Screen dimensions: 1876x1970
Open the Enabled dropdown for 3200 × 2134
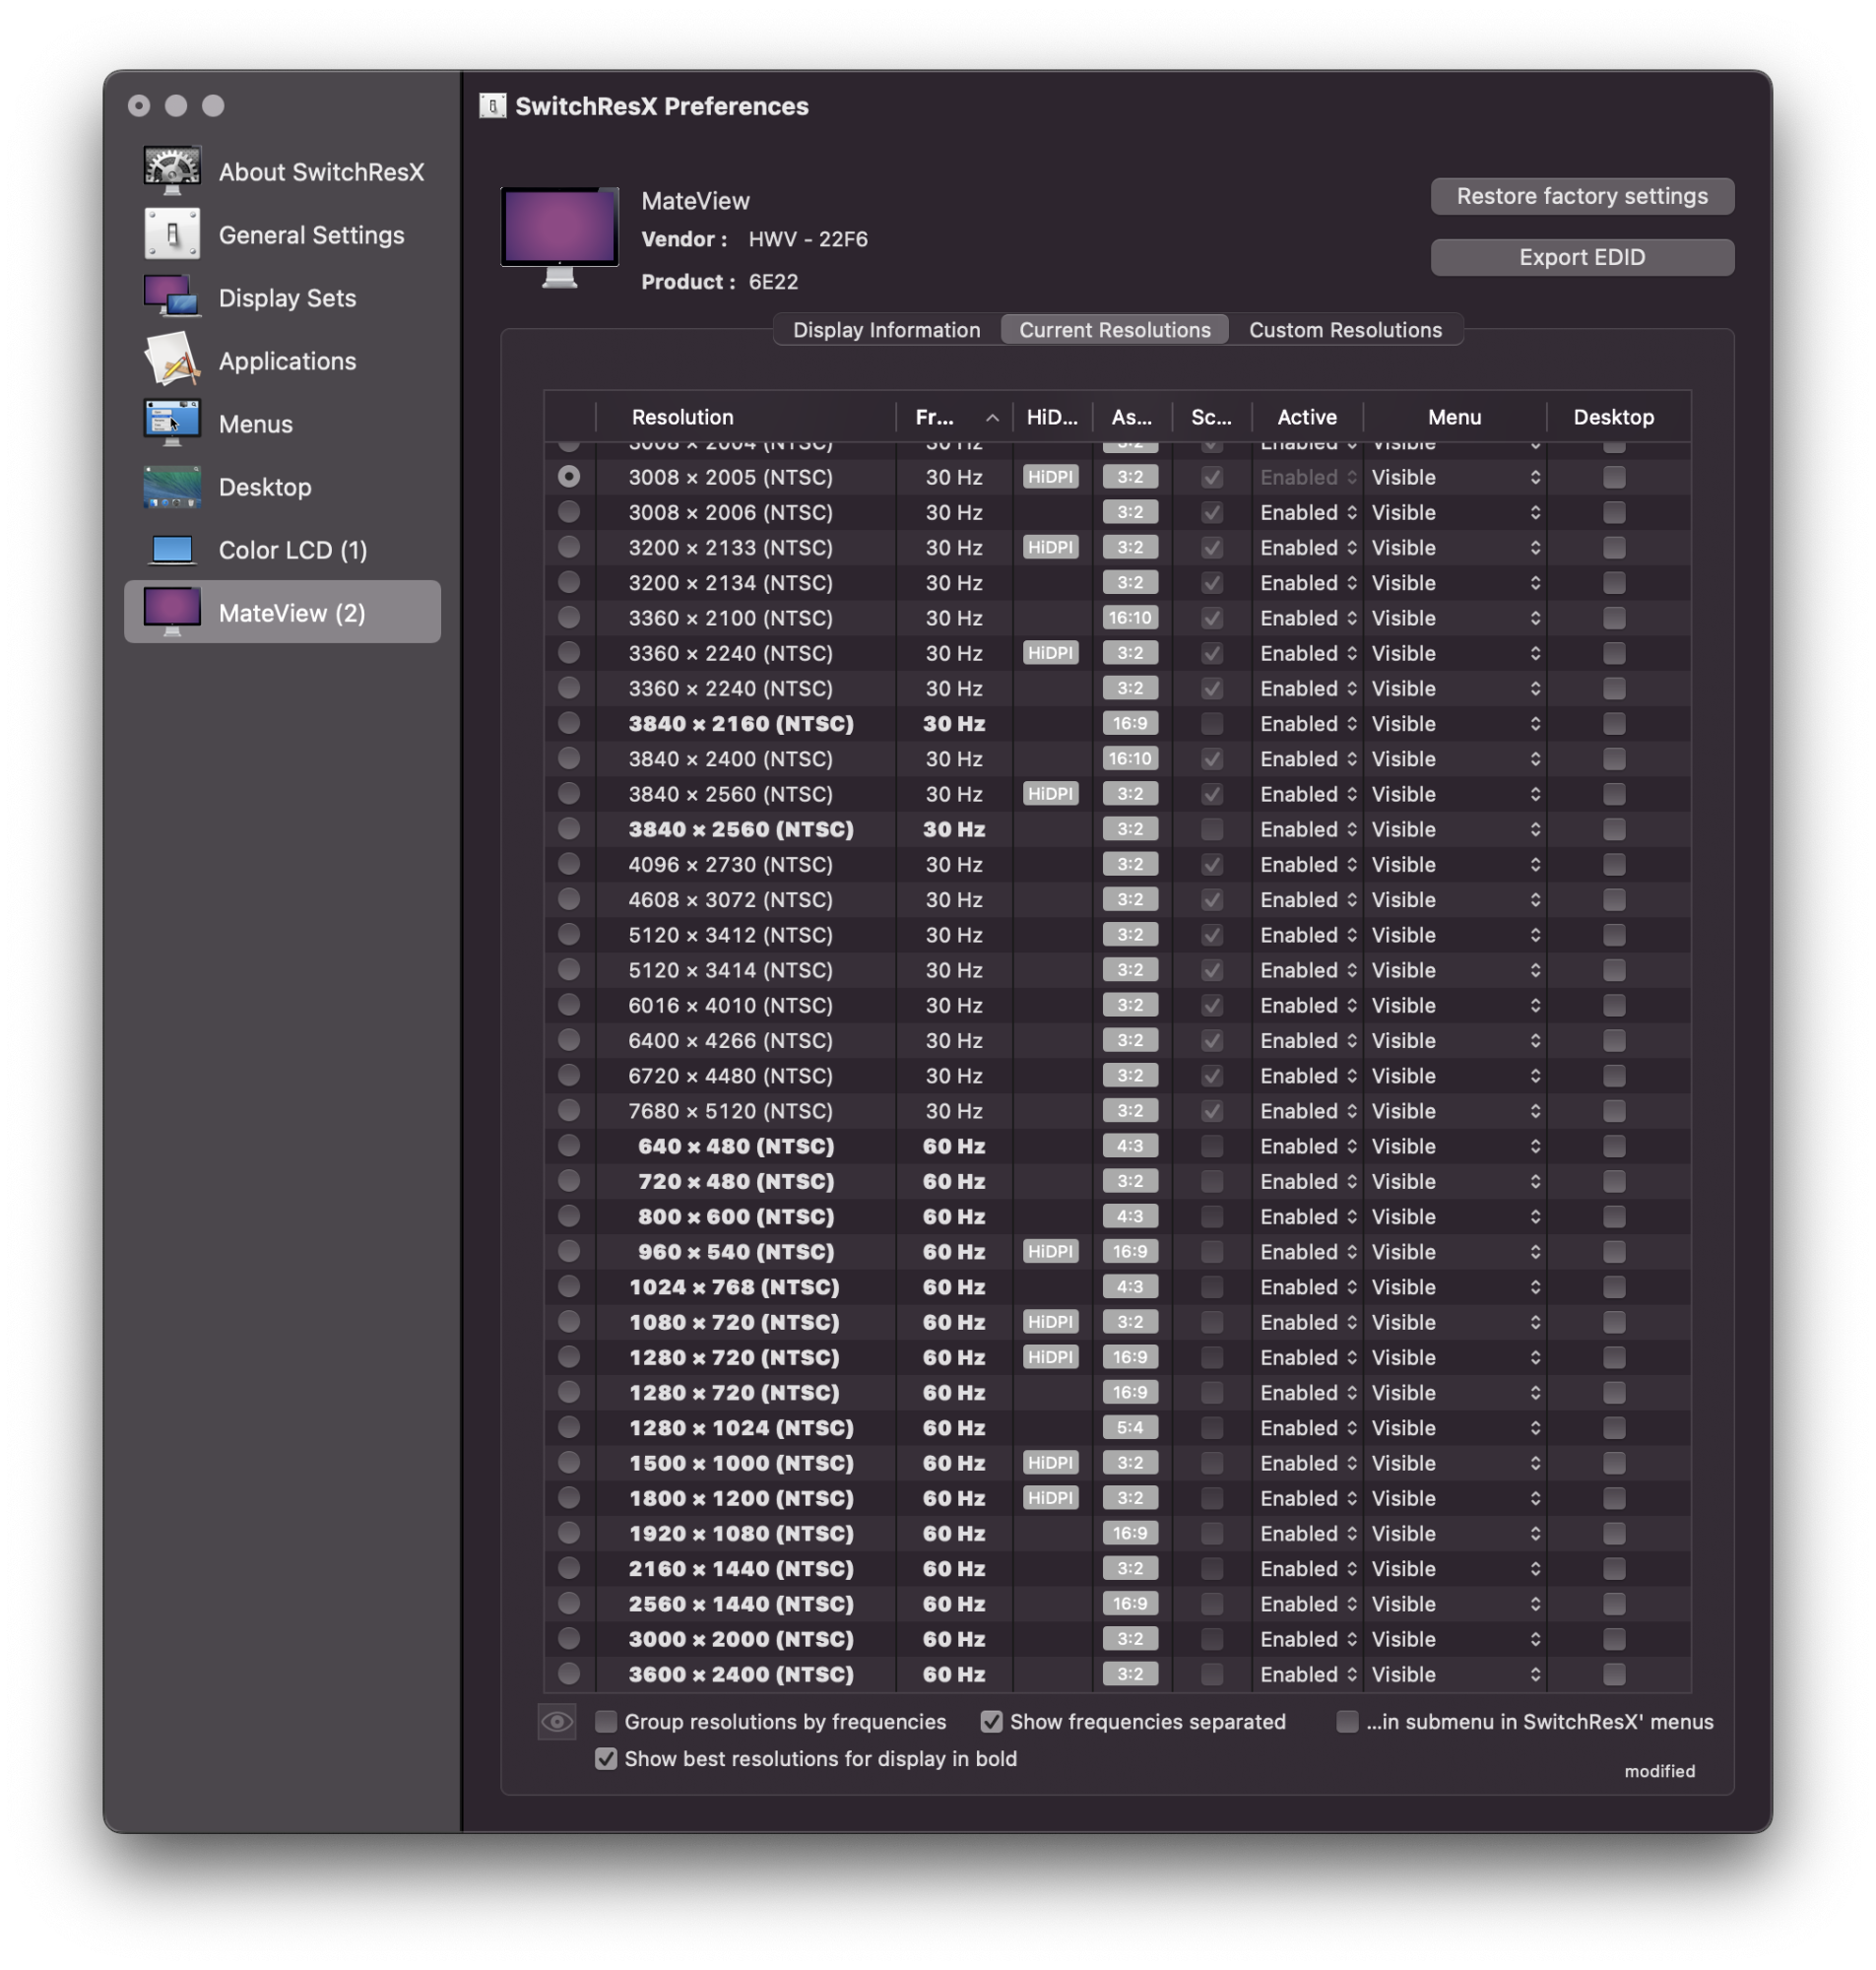1308,582
